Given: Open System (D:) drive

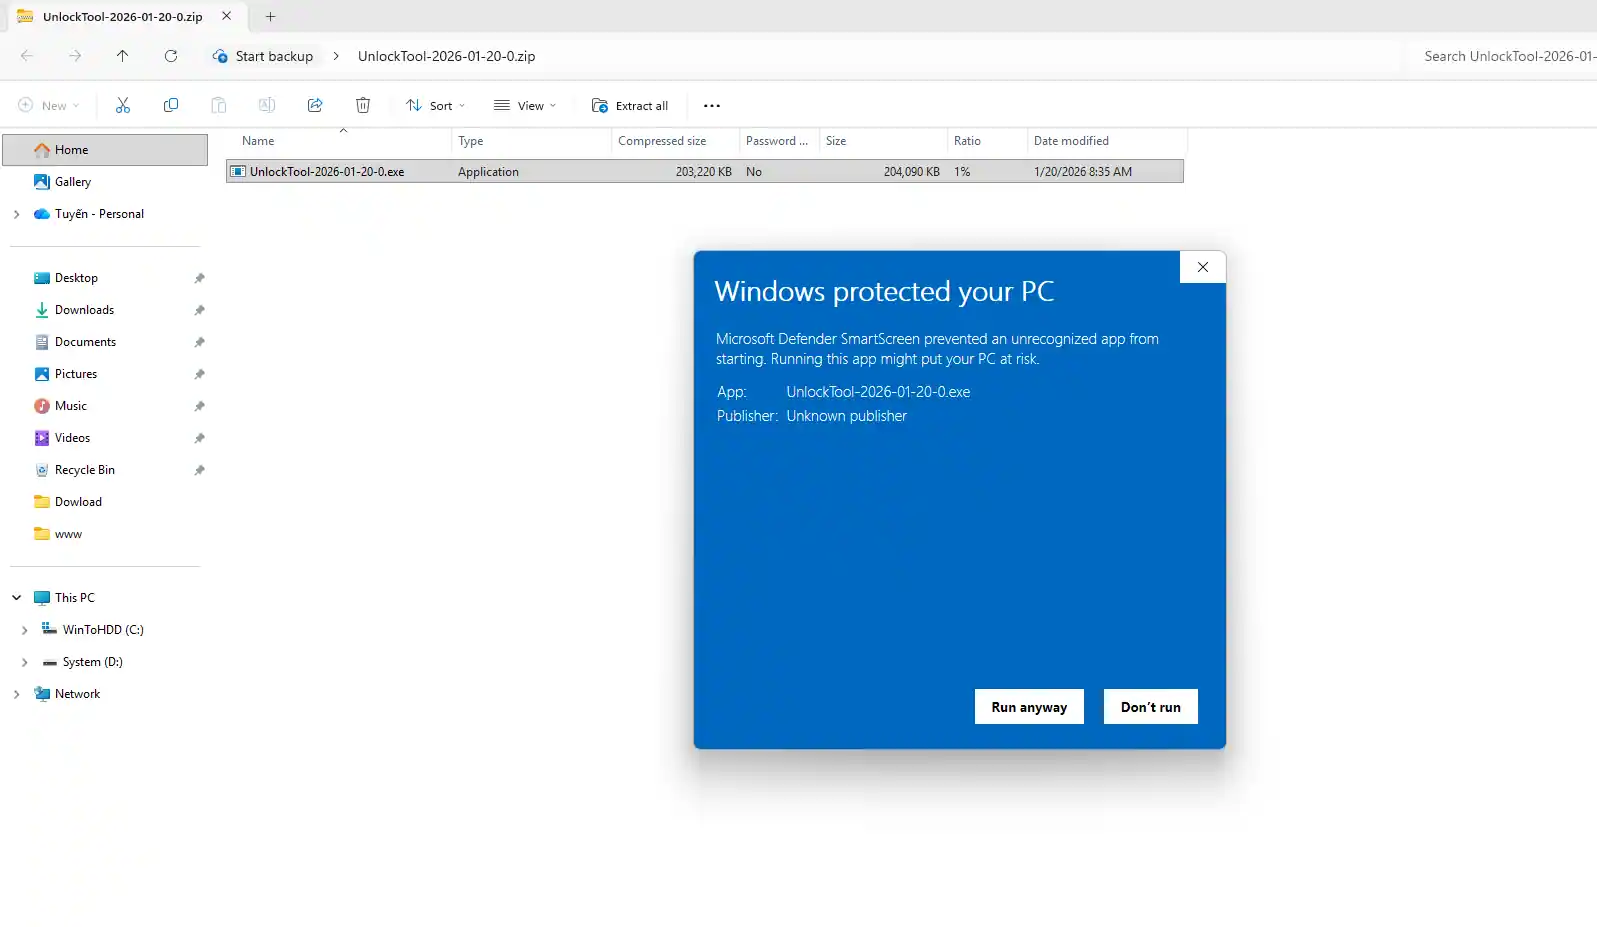Looking at the screenshot, I should (92, 662).
